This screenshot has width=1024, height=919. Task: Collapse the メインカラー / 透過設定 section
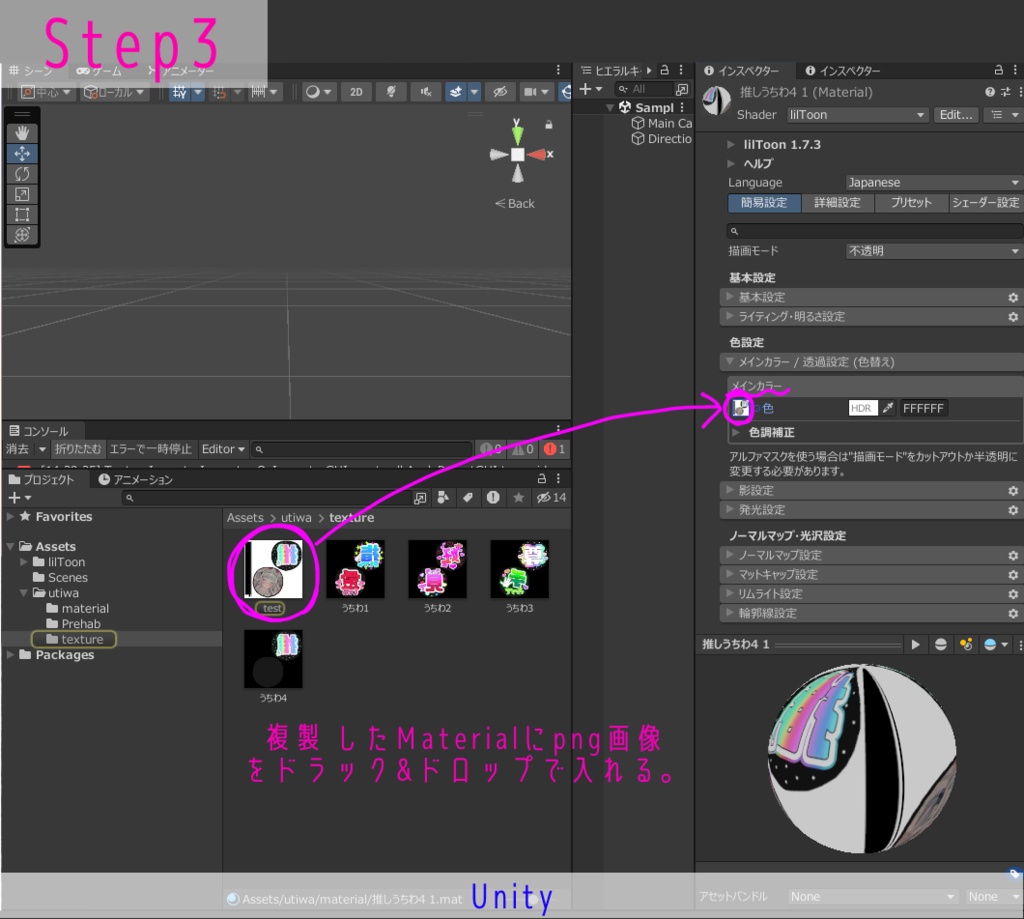(x=872, y=362)
